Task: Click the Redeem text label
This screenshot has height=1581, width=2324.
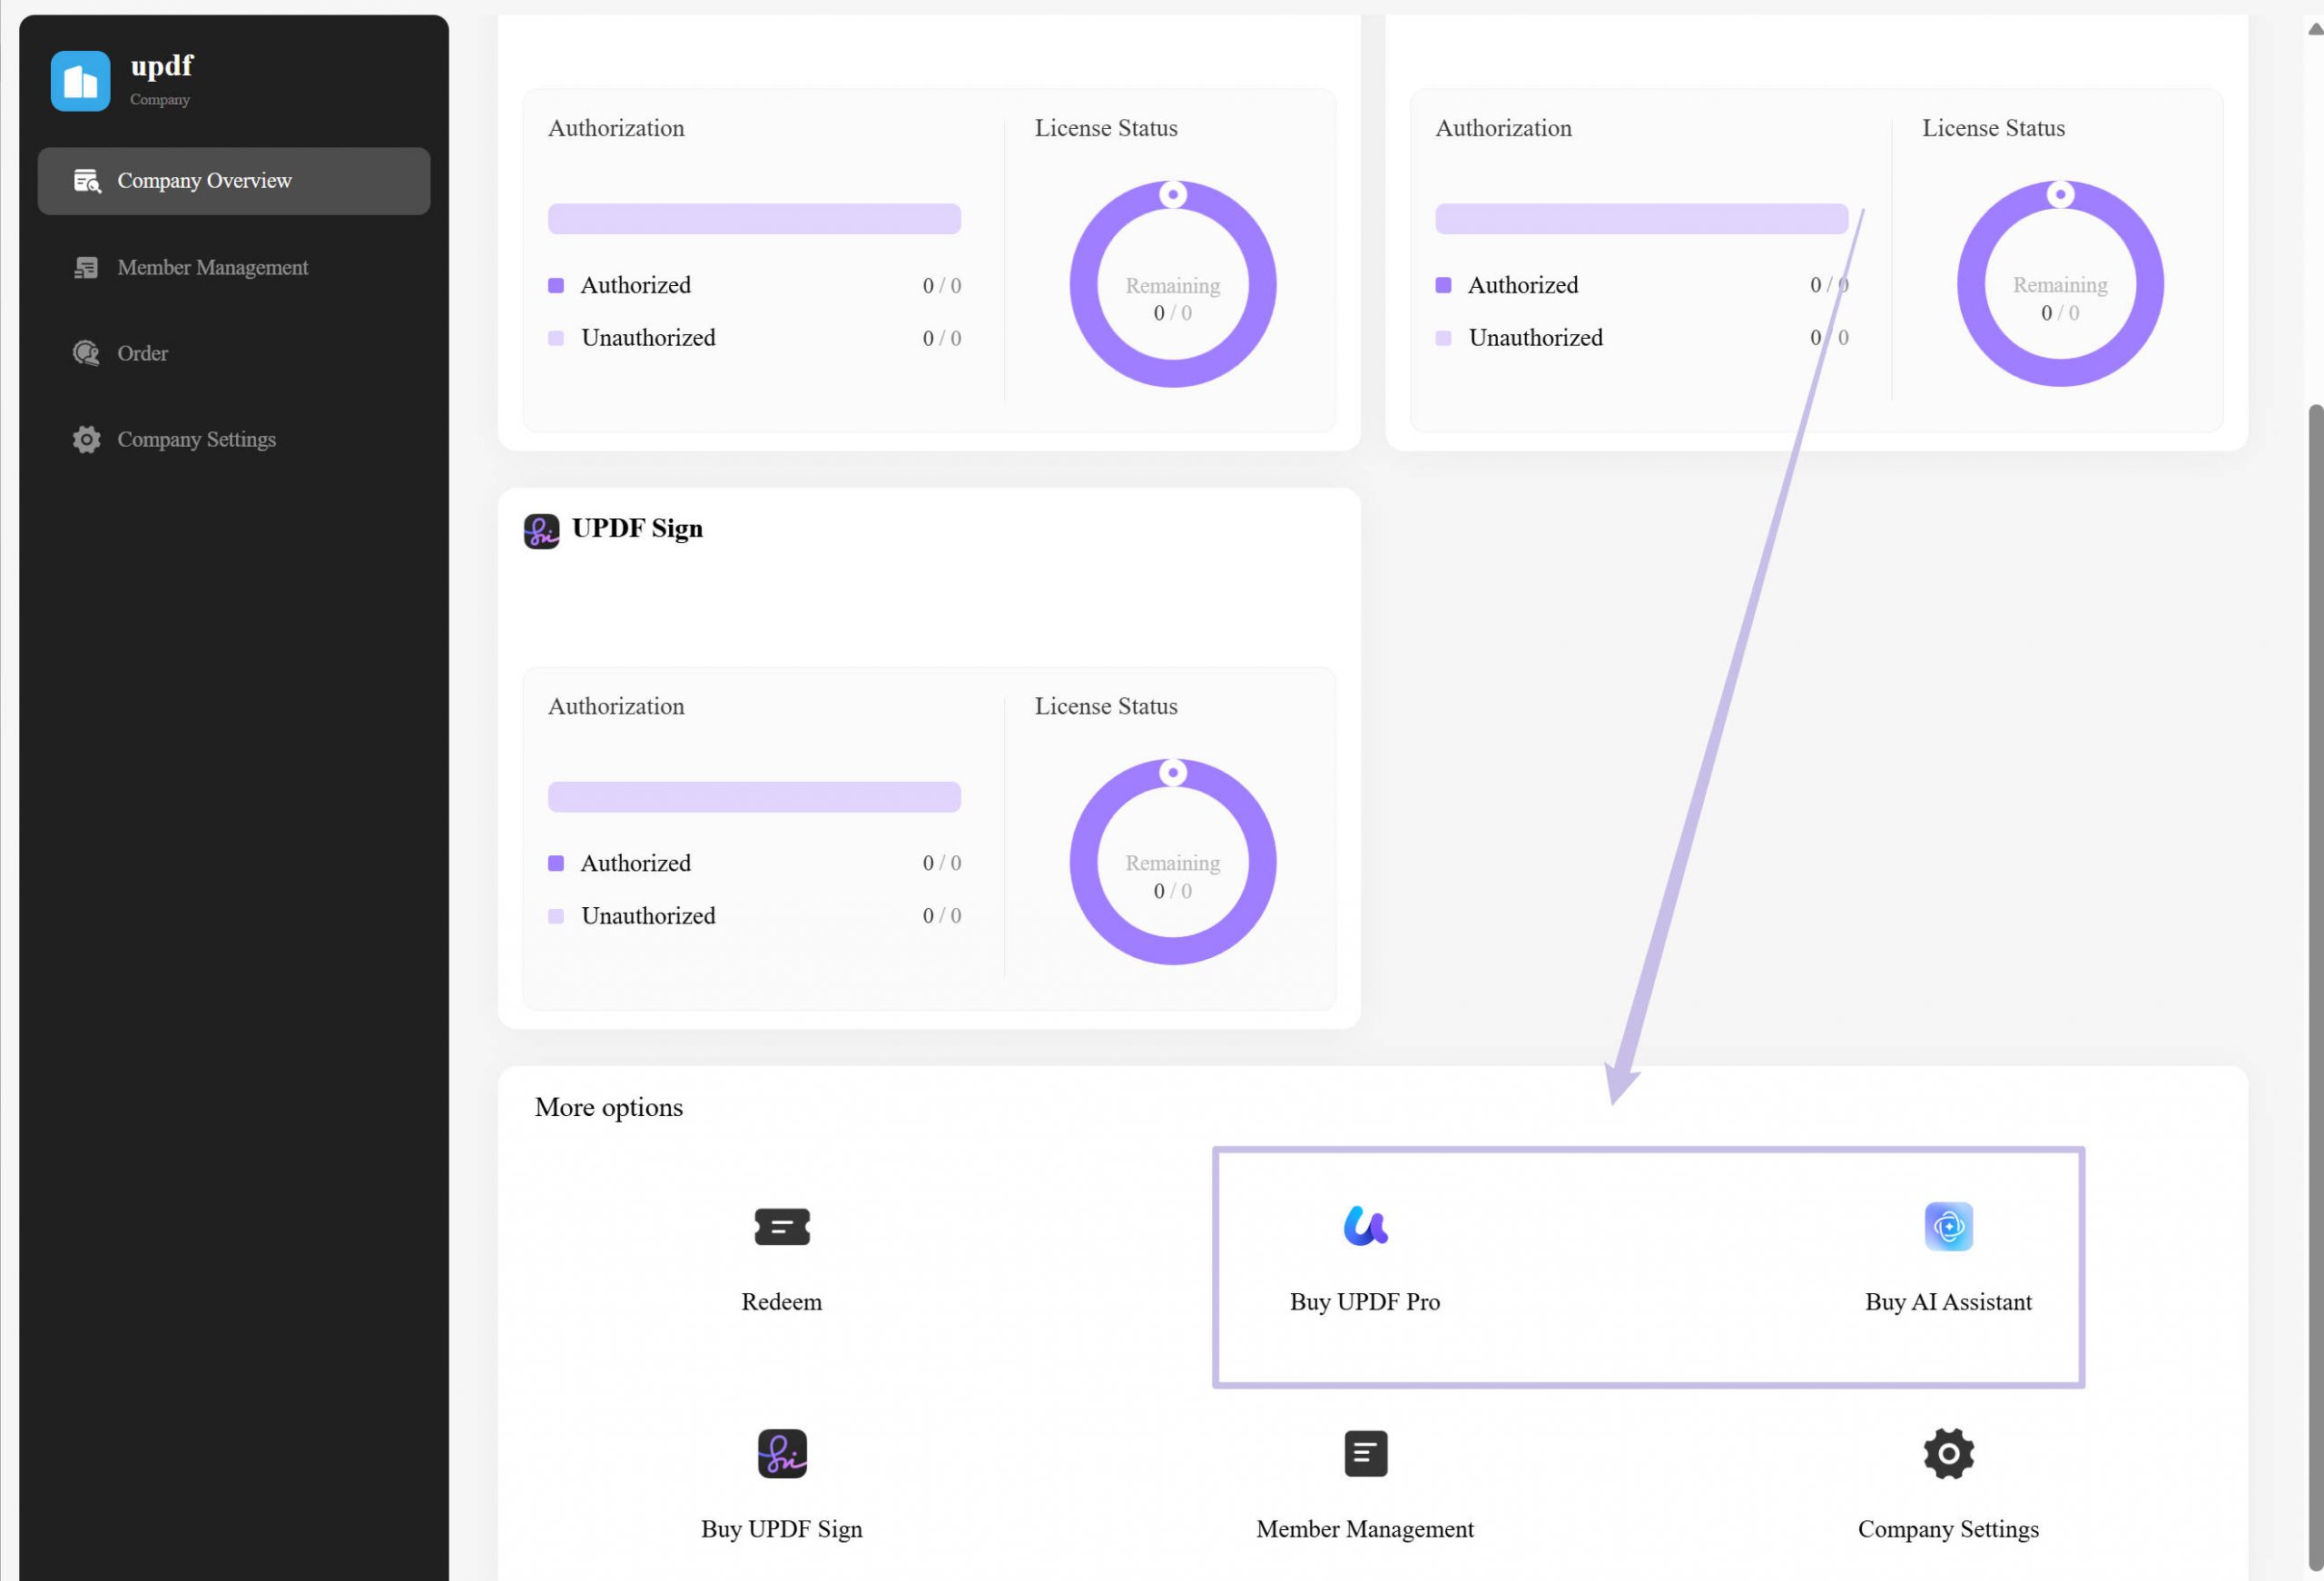Action: [x=781, y=1302]
